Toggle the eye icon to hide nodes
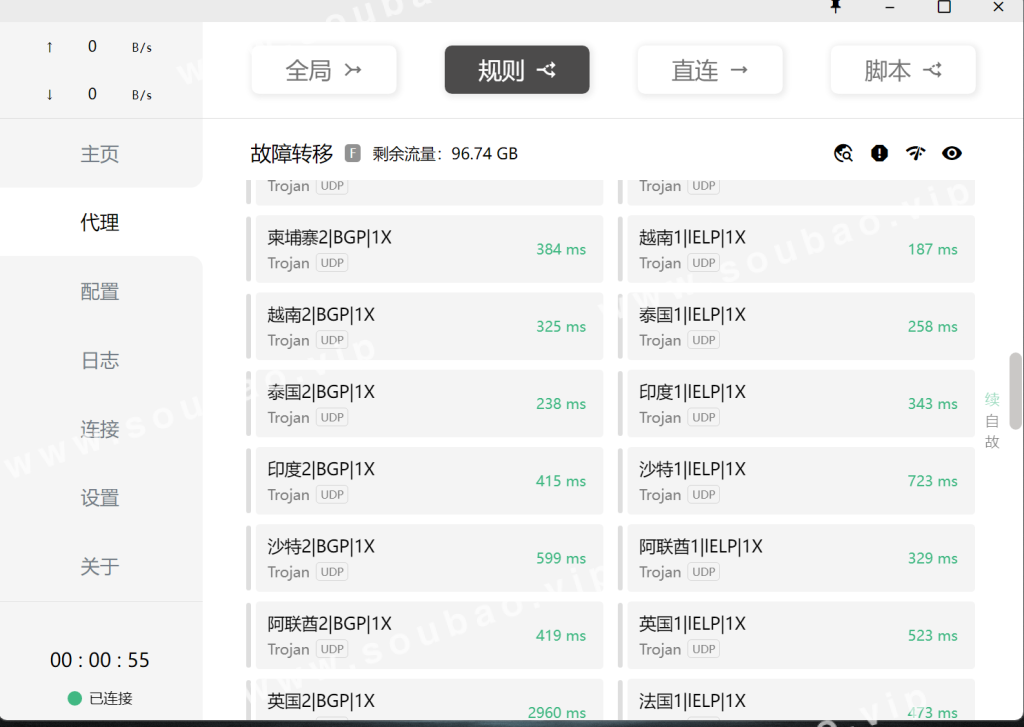 click(x=952, y=153)
